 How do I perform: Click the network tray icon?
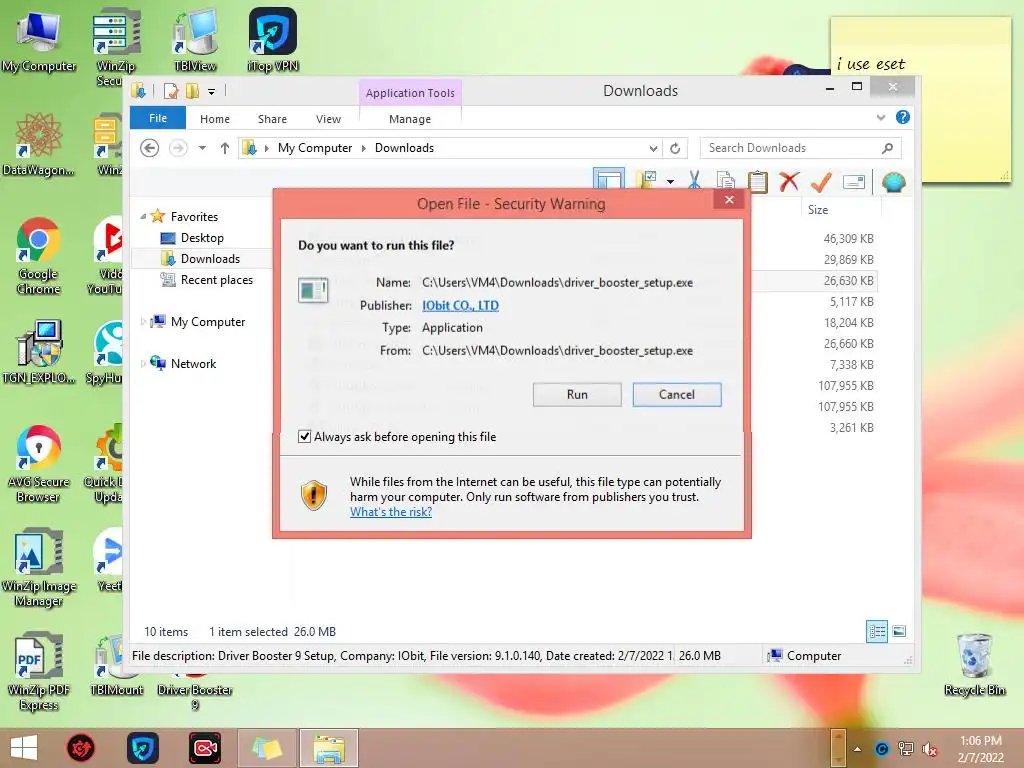906,749
